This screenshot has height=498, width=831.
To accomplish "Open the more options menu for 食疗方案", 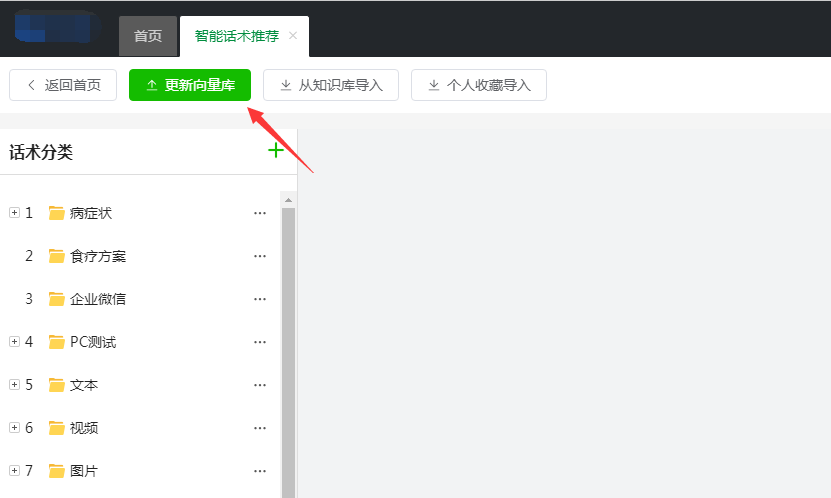I will 260,256.
